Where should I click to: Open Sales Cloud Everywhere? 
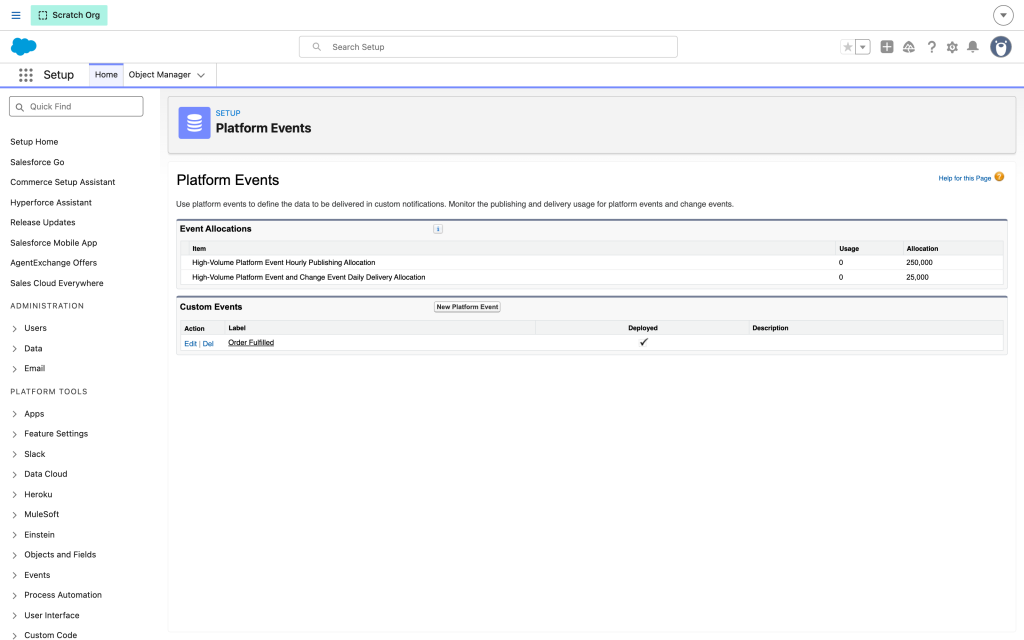(57, 283)
